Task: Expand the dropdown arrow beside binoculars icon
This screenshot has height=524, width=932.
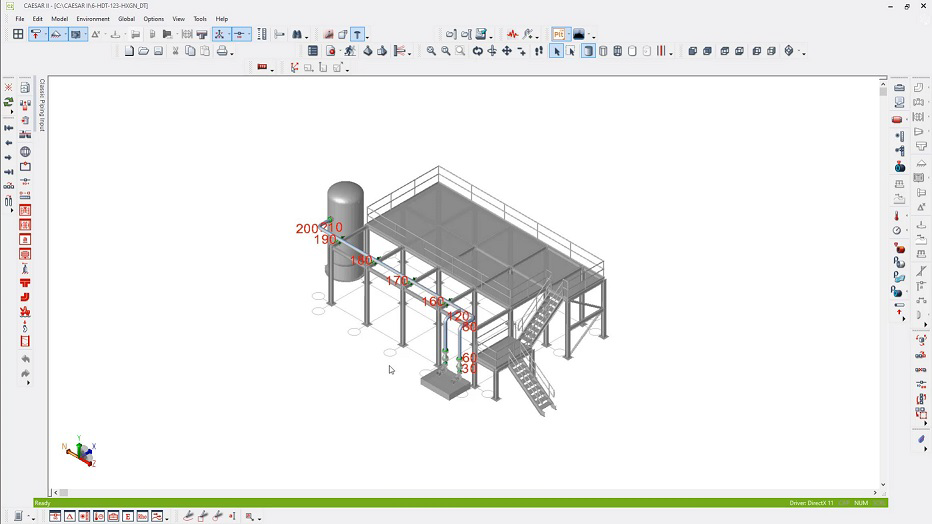Action: pos(308,36)
